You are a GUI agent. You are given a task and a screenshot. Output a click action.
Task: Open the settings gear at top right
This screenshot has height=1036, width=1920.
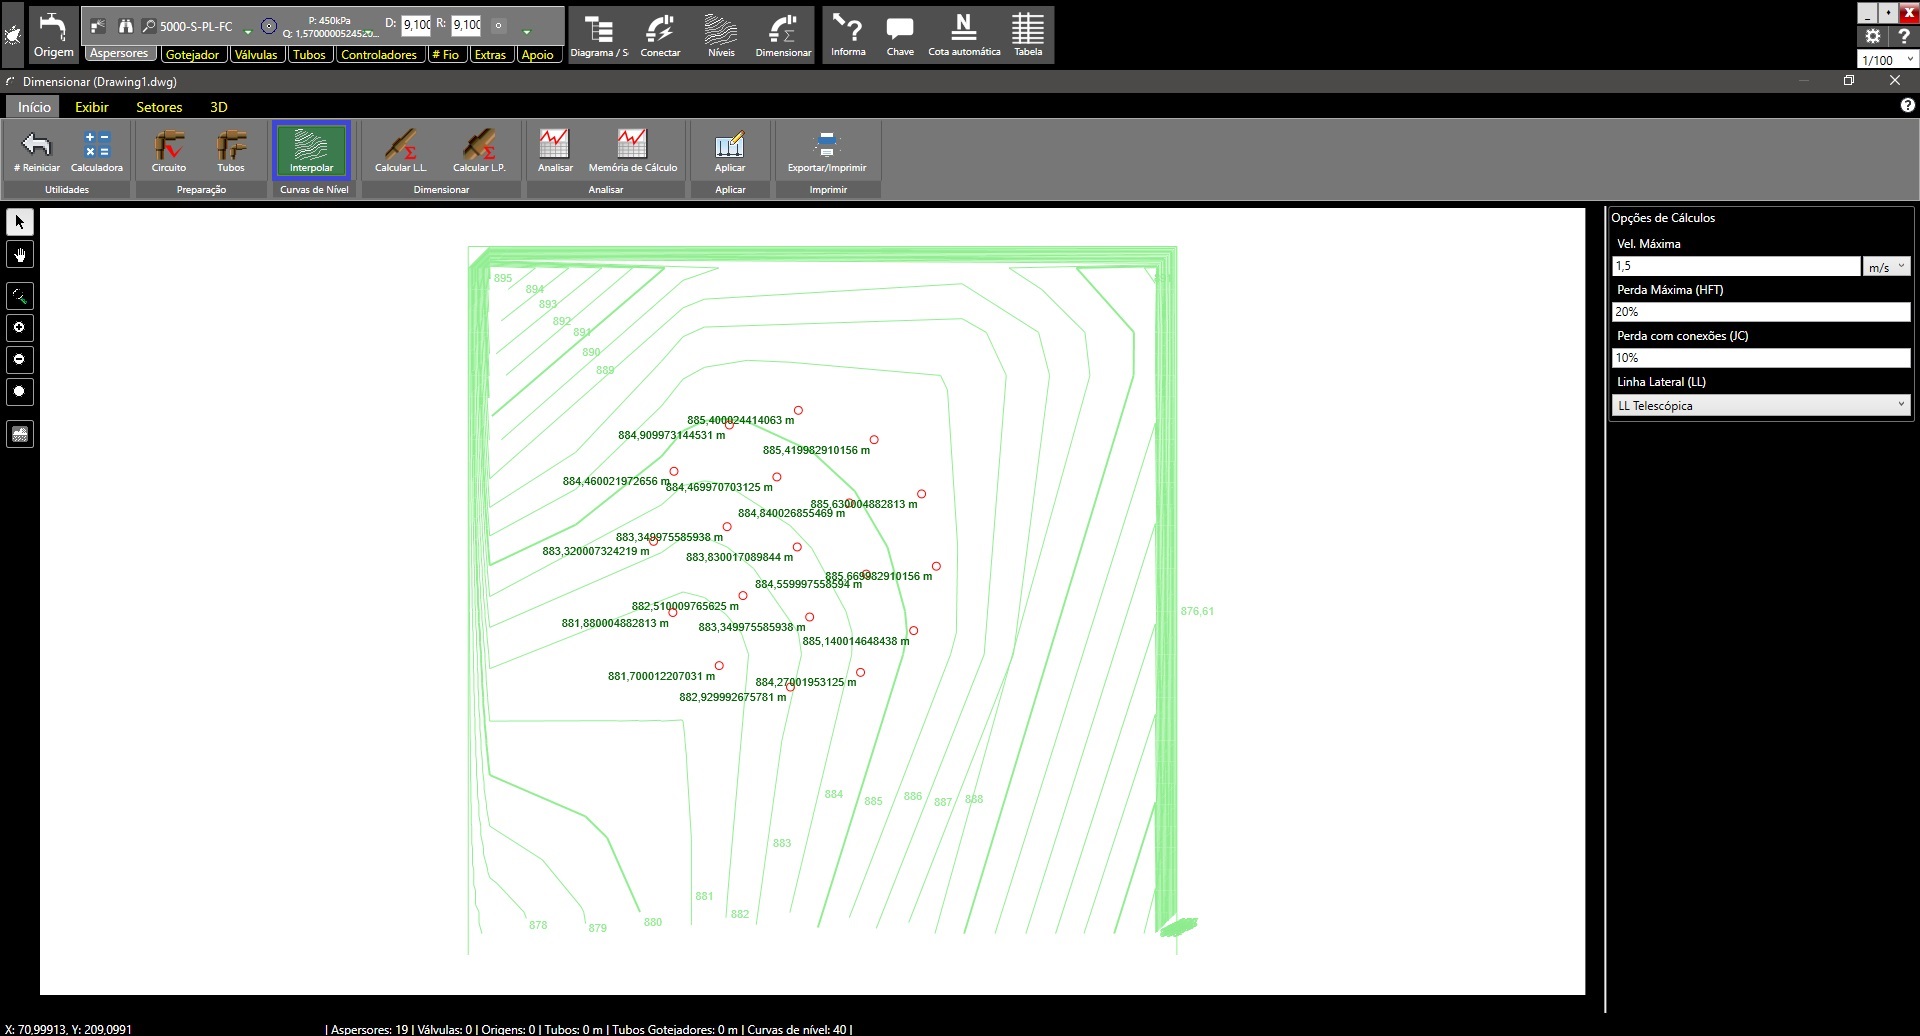pyautogui.click(x=1873, y=36)
